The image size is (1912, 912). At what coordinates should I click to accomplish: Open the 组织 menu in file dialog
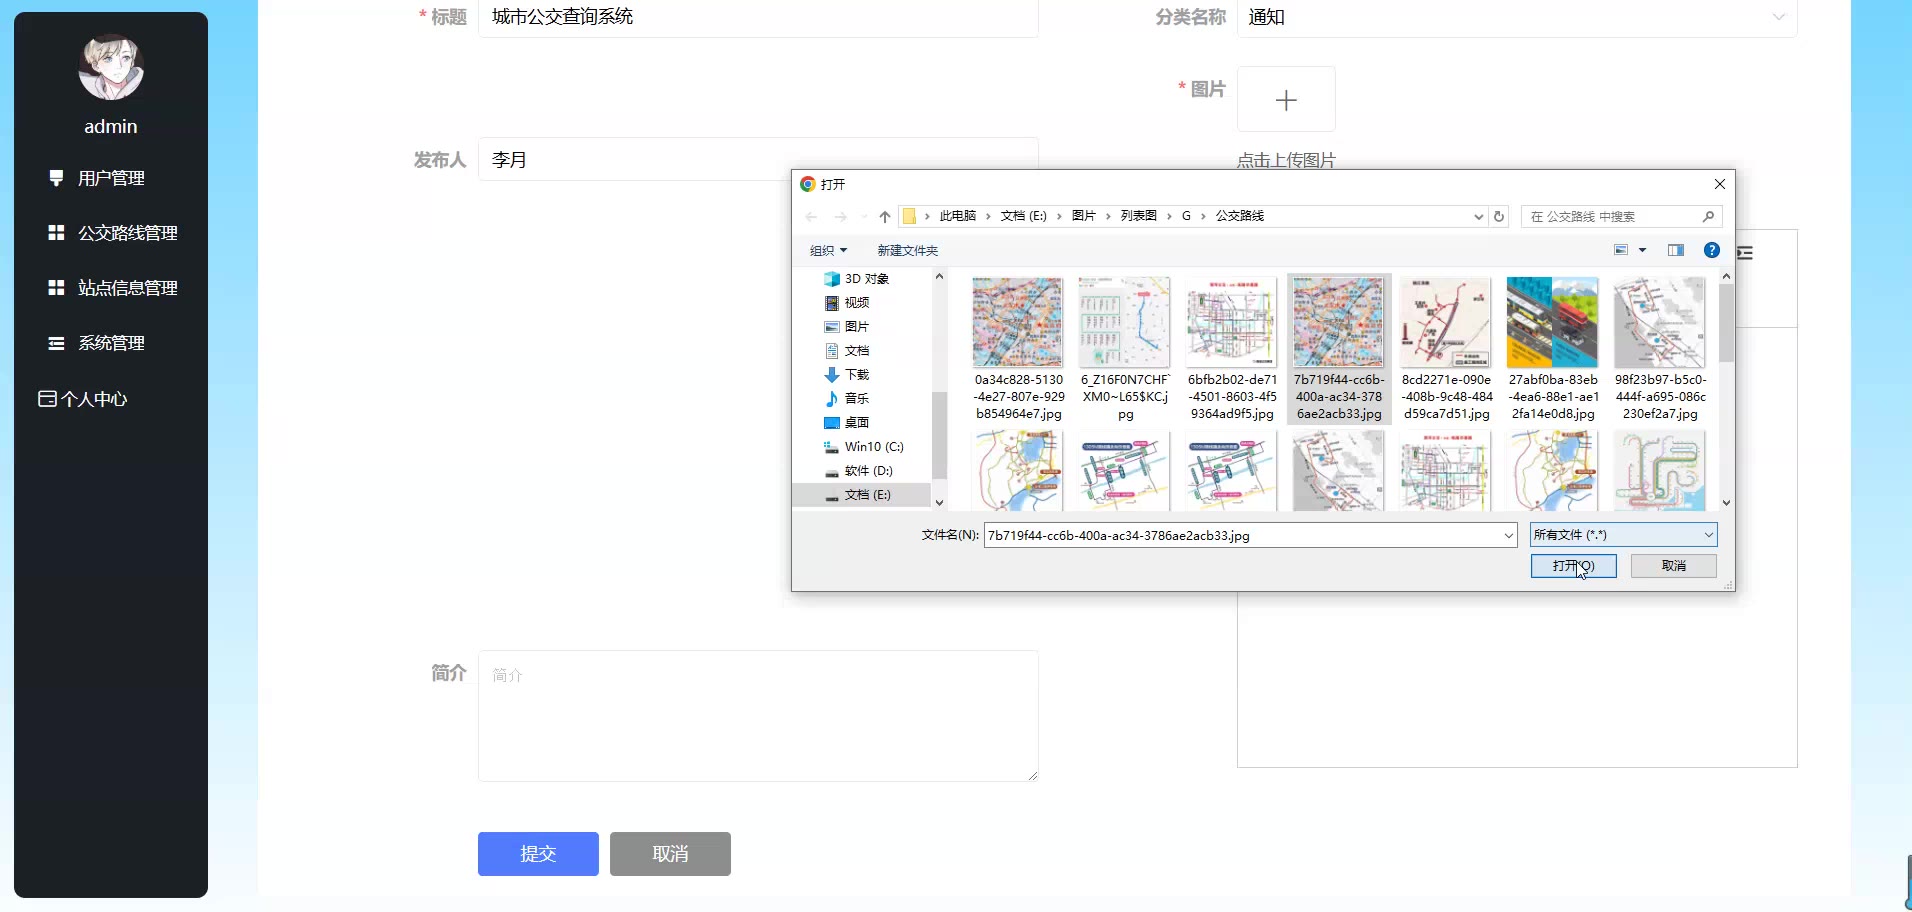point(828,250)
